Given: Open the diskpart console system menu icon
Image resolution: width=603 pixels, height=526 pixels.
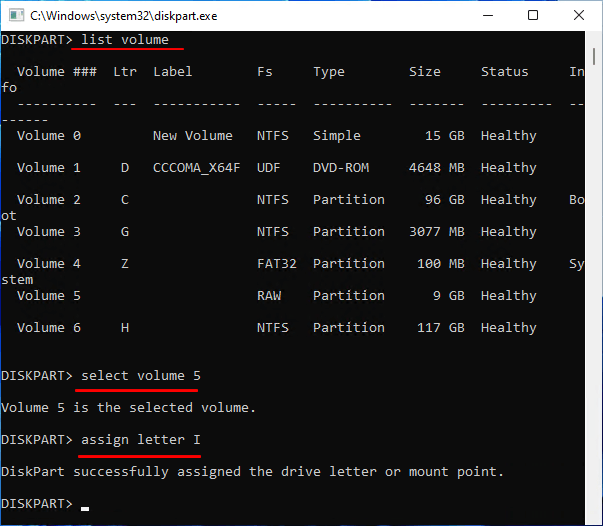Looking at the screenshot, I should click(x=14, y=15).
